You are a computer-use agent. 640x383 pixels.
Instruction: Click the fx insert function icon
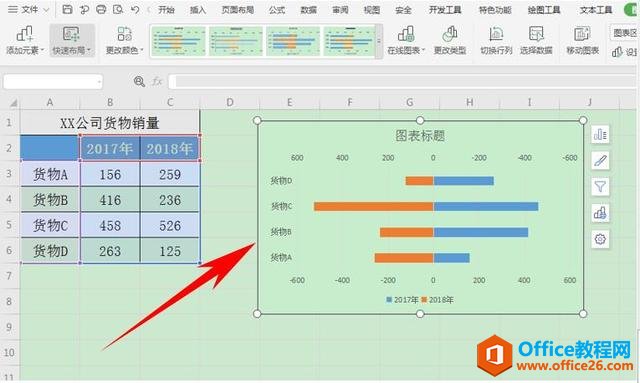(158, 82)
